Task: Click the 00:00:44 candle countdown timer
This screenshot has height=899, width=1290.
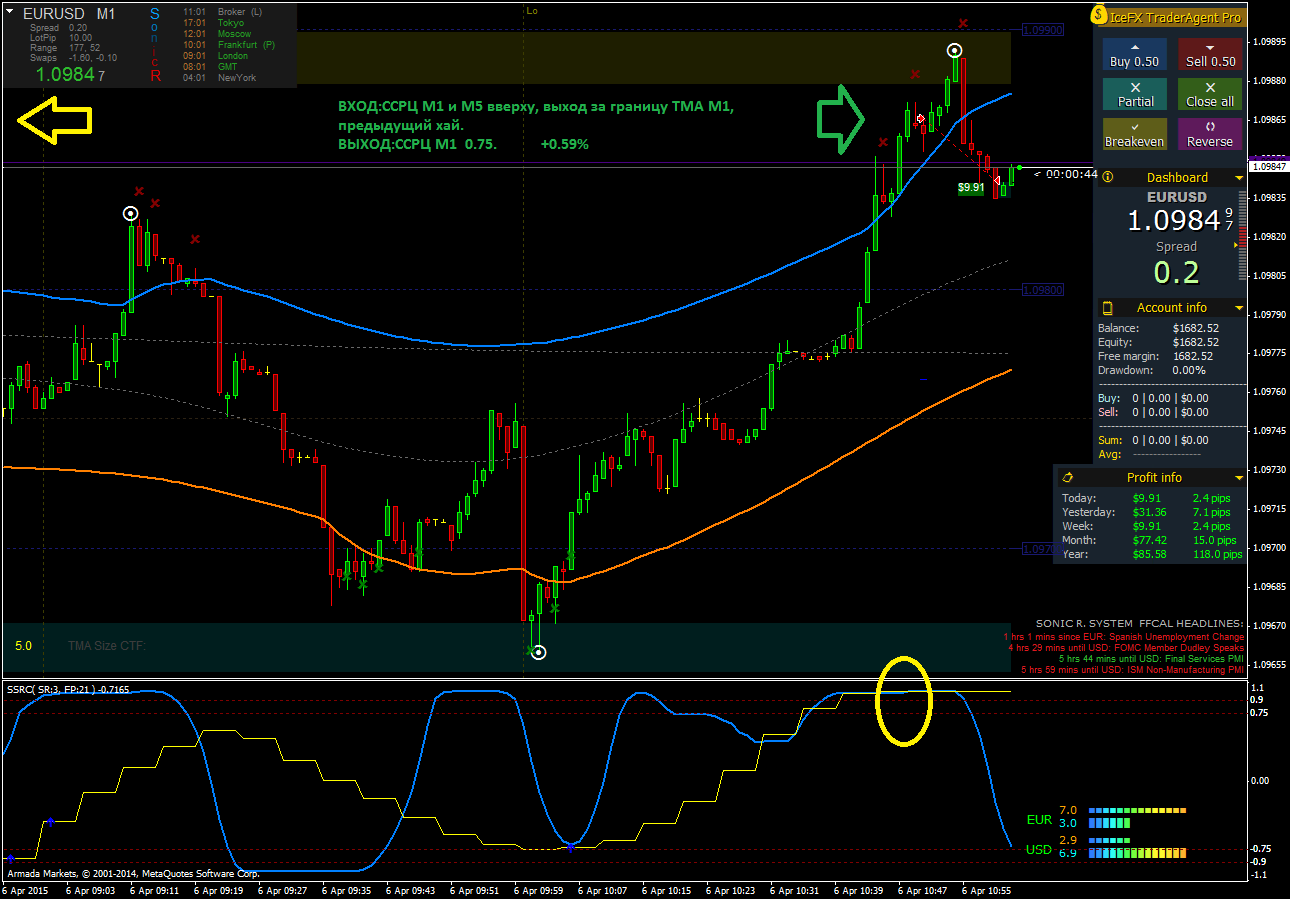Action: click(1065, 174)
